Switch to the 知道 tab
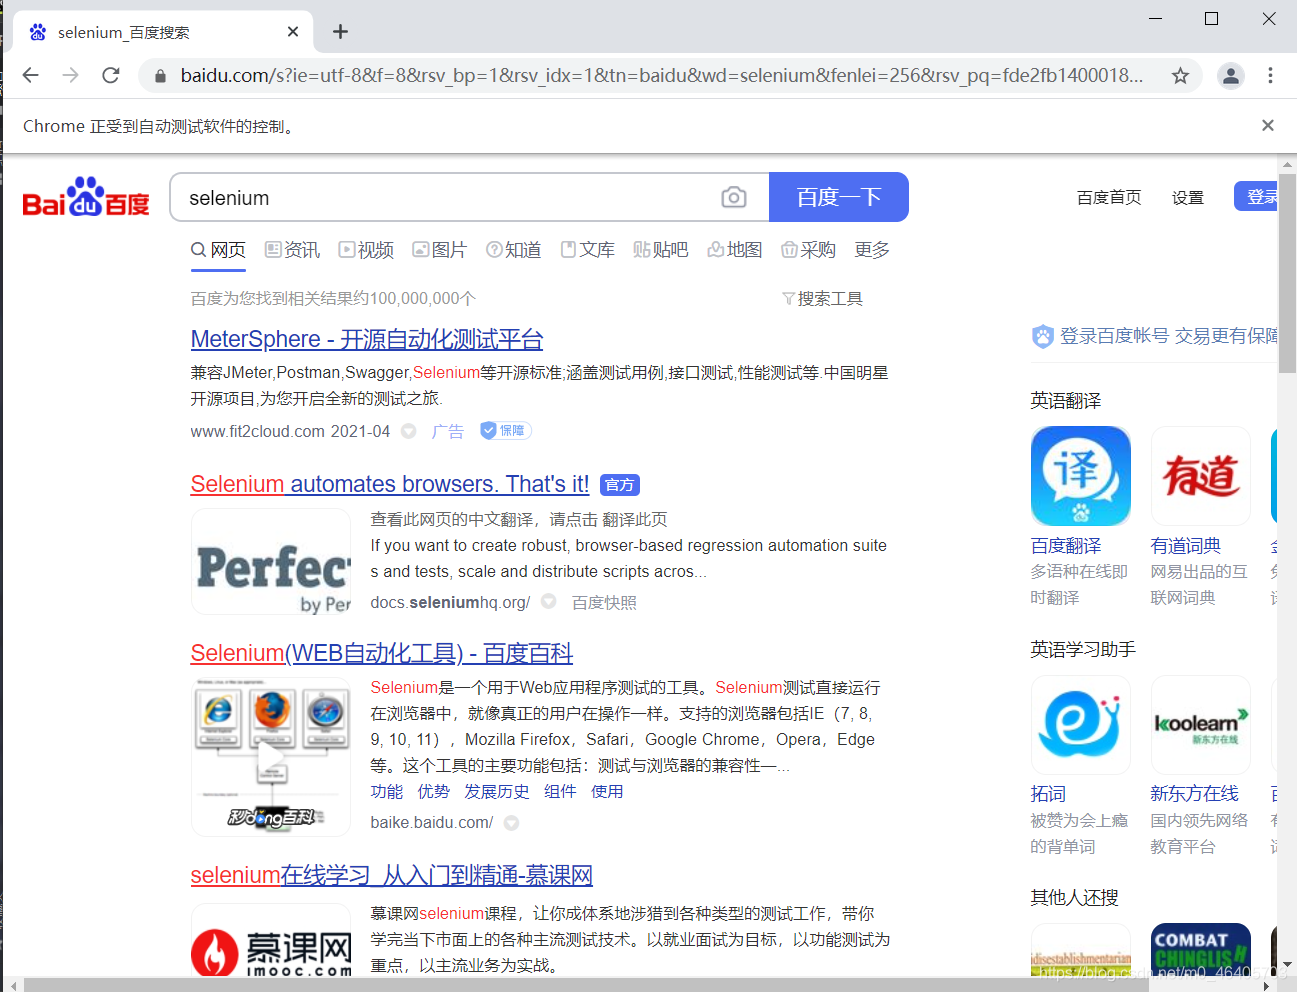1297x992 pixels. [514, 249]
